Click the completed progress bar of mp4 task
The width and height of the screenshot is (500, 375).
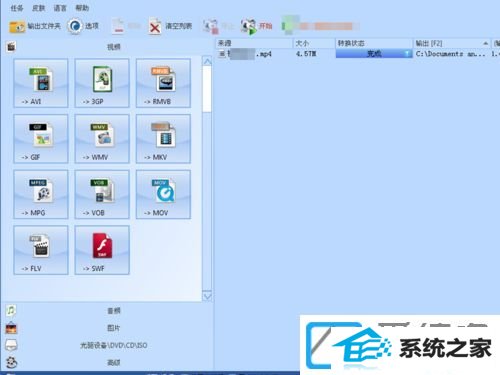(374, 54)
